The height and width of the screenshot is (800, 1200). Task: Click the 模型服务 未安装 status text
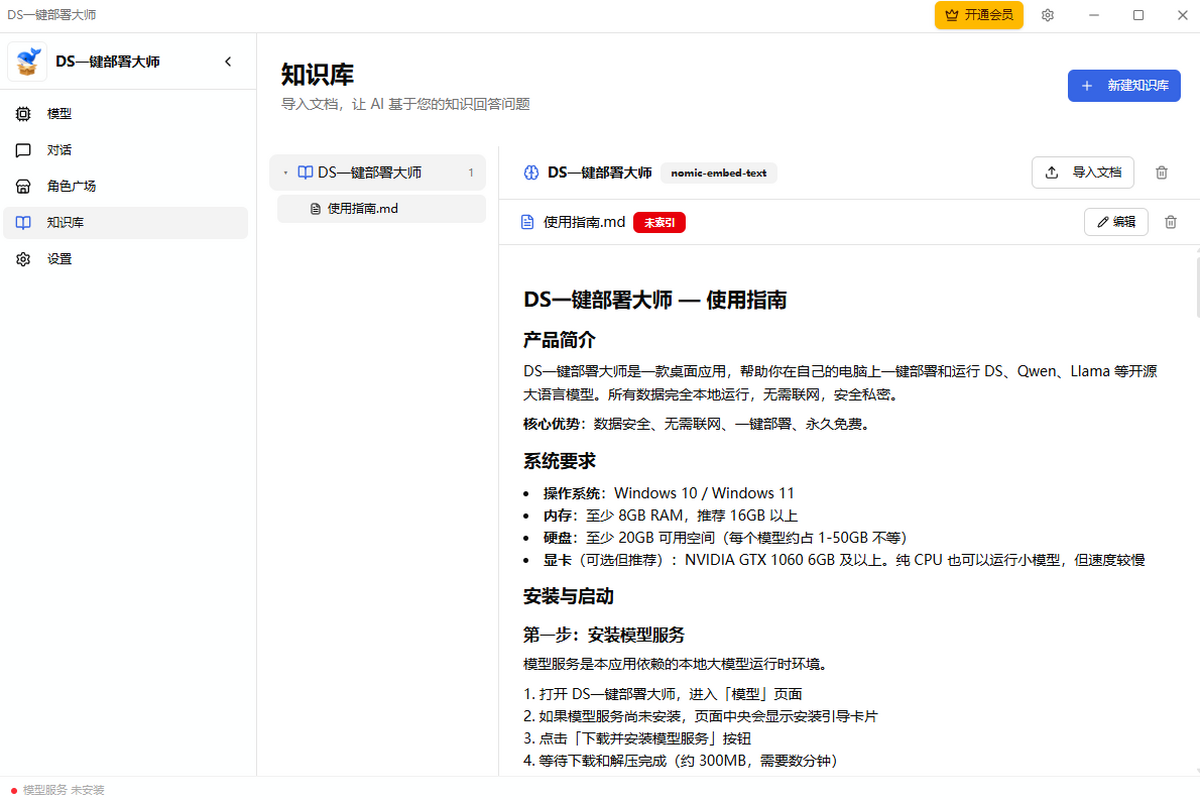pyautogui.click(x=63, y=790)
